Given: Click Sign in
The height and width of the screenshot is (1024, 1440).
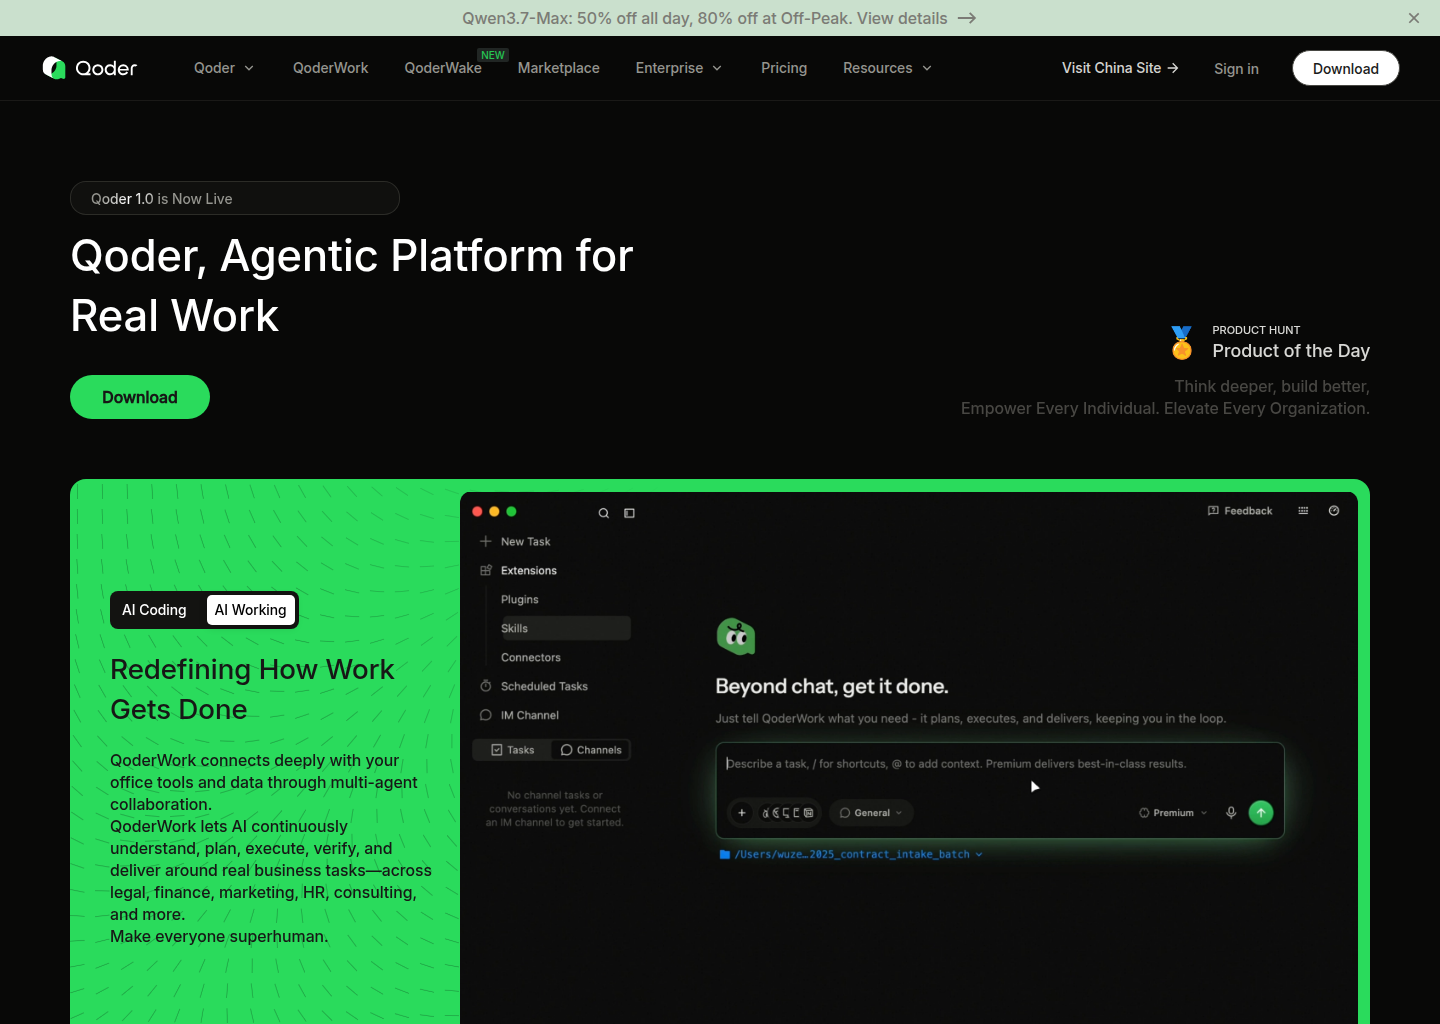Looking at the screenshot, I should [1236, 69].
